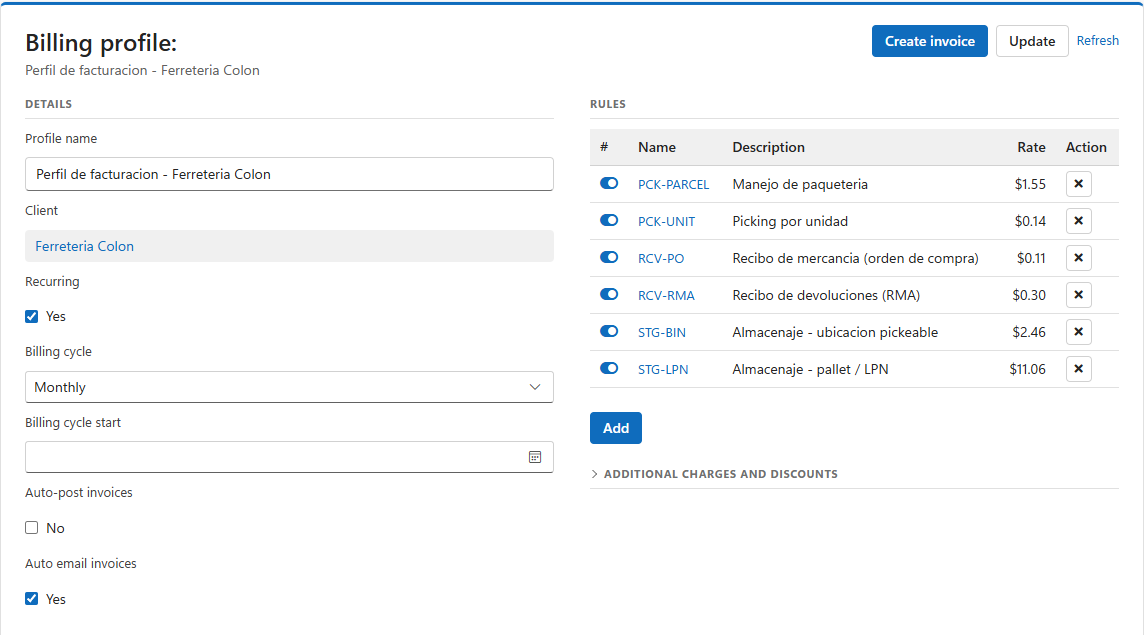Open the Ferreteria Colon client link
The width and height of the screenshot is (1144, 635).
point(85,247)
